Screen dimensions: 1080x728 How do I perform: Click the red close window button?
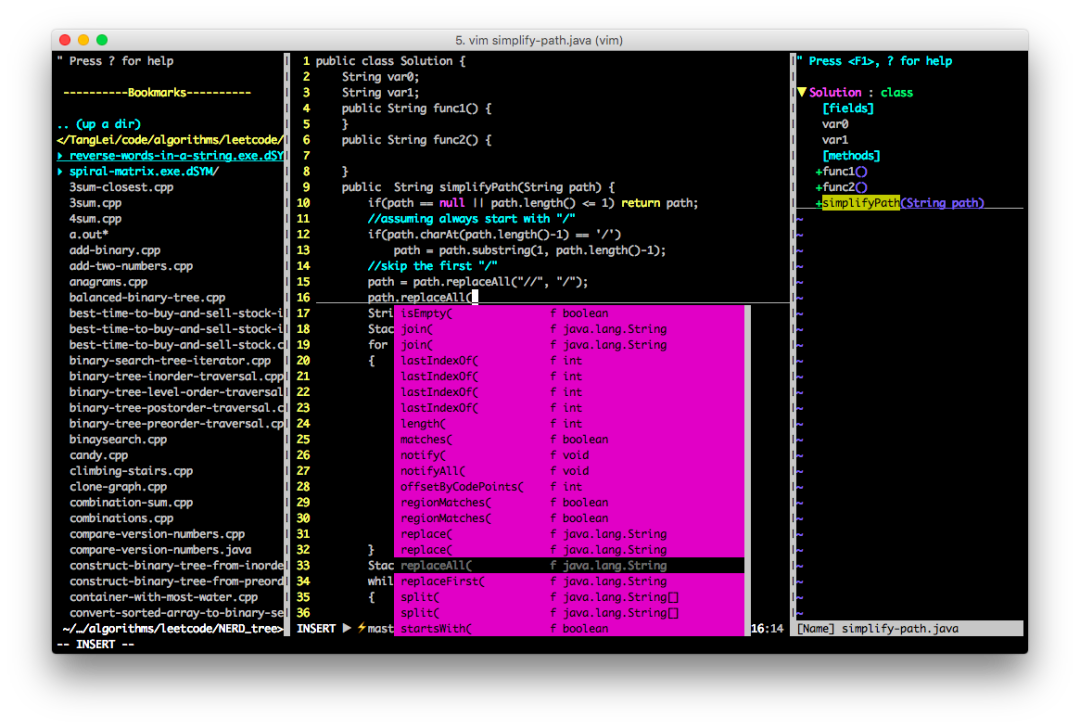[x=65, y=40]
